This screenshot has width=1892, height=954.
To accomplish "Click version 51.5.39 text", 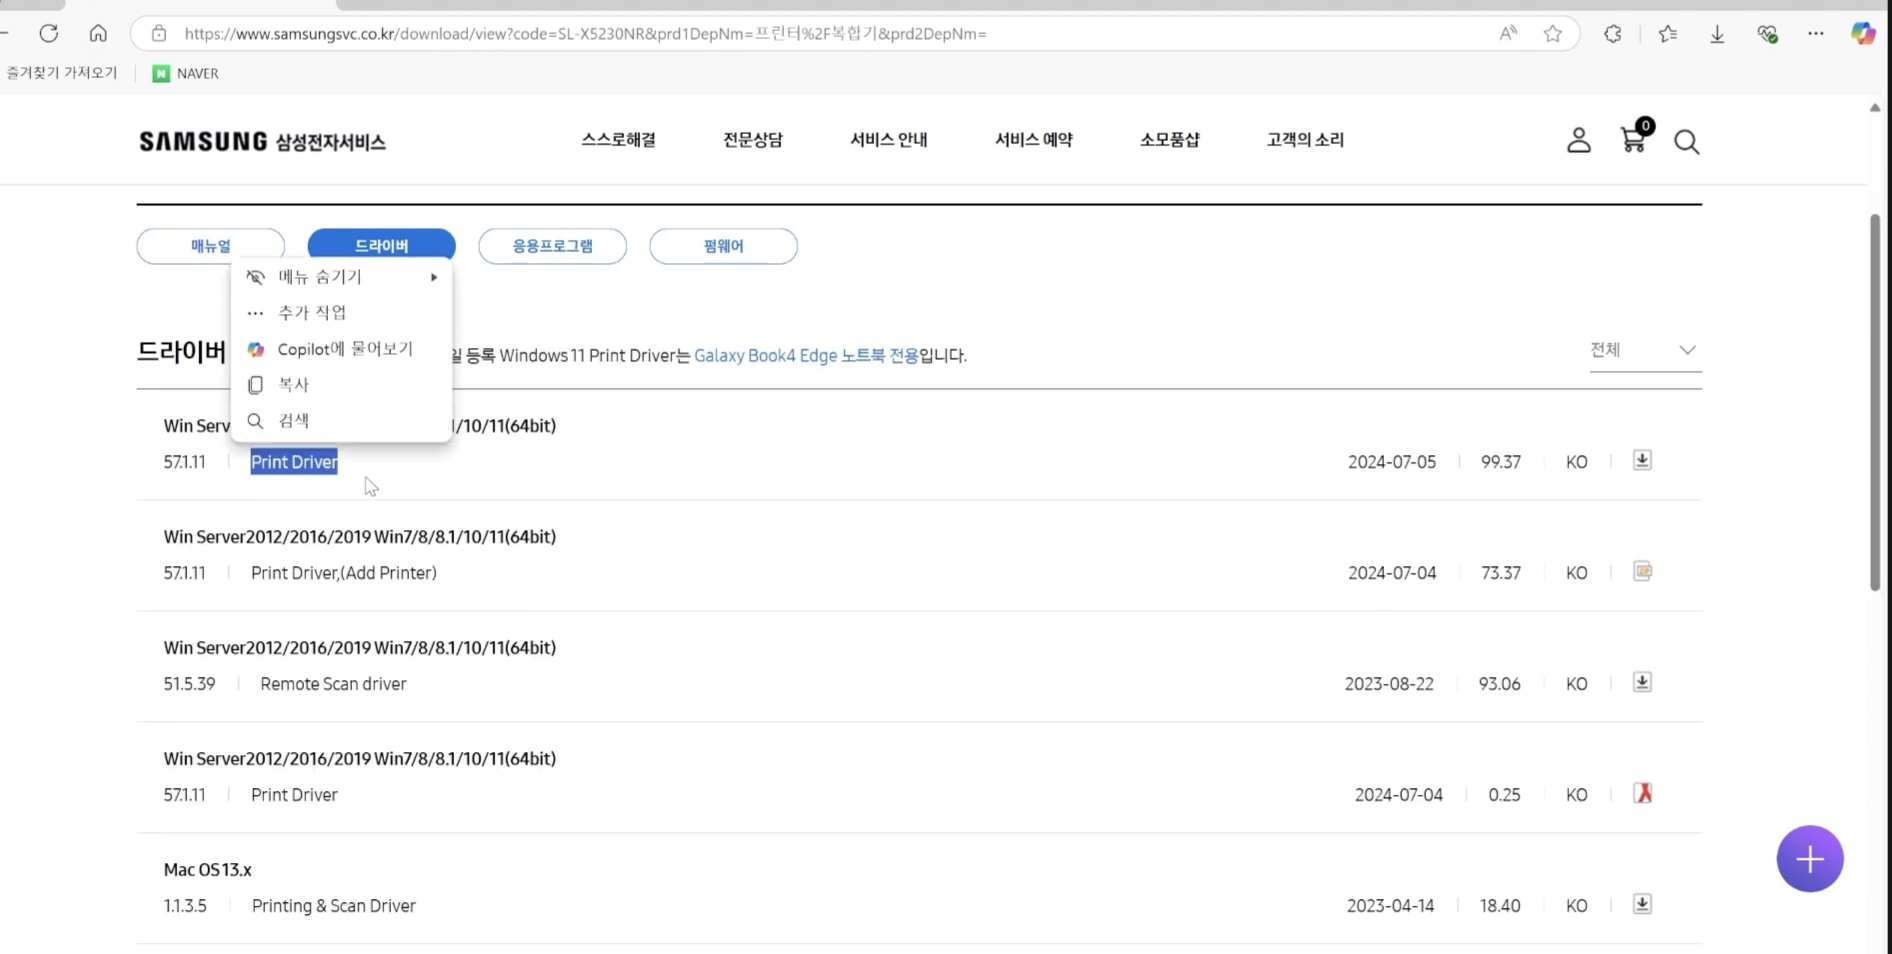I will (x=189, y=684).
